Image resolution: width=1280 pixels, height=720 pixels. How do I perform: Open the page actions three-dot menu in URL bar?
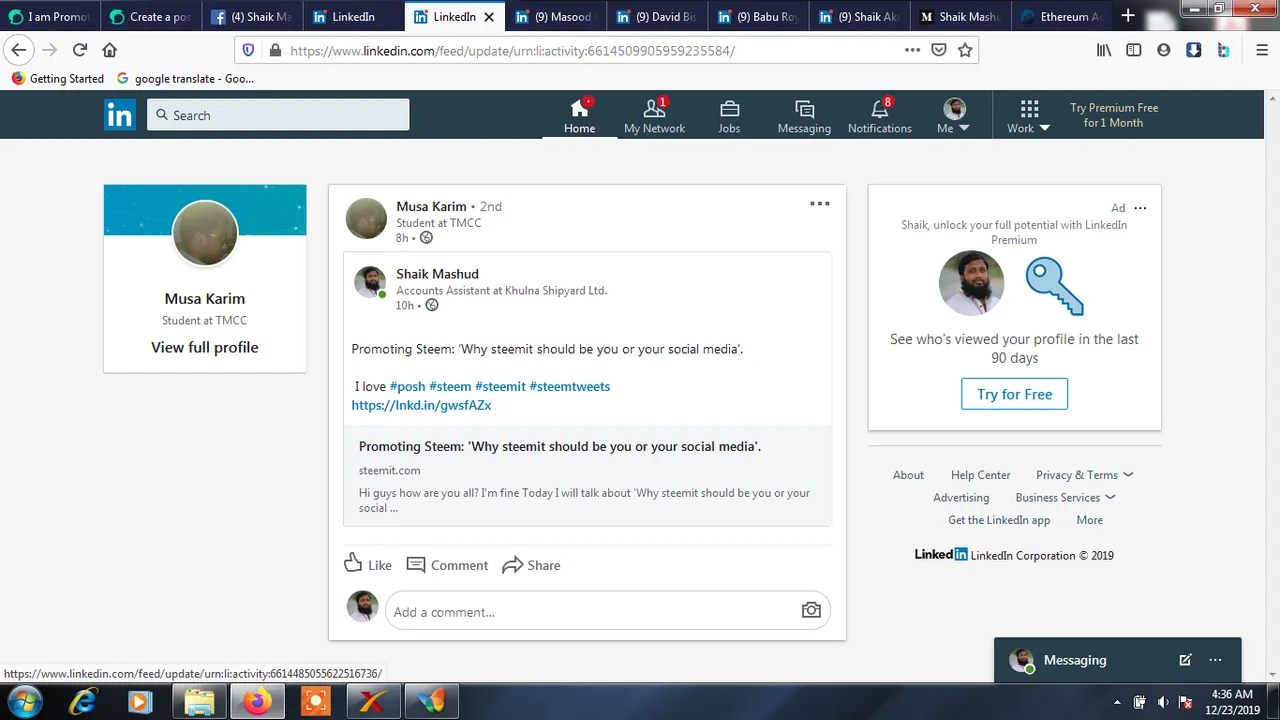[912, 50]
